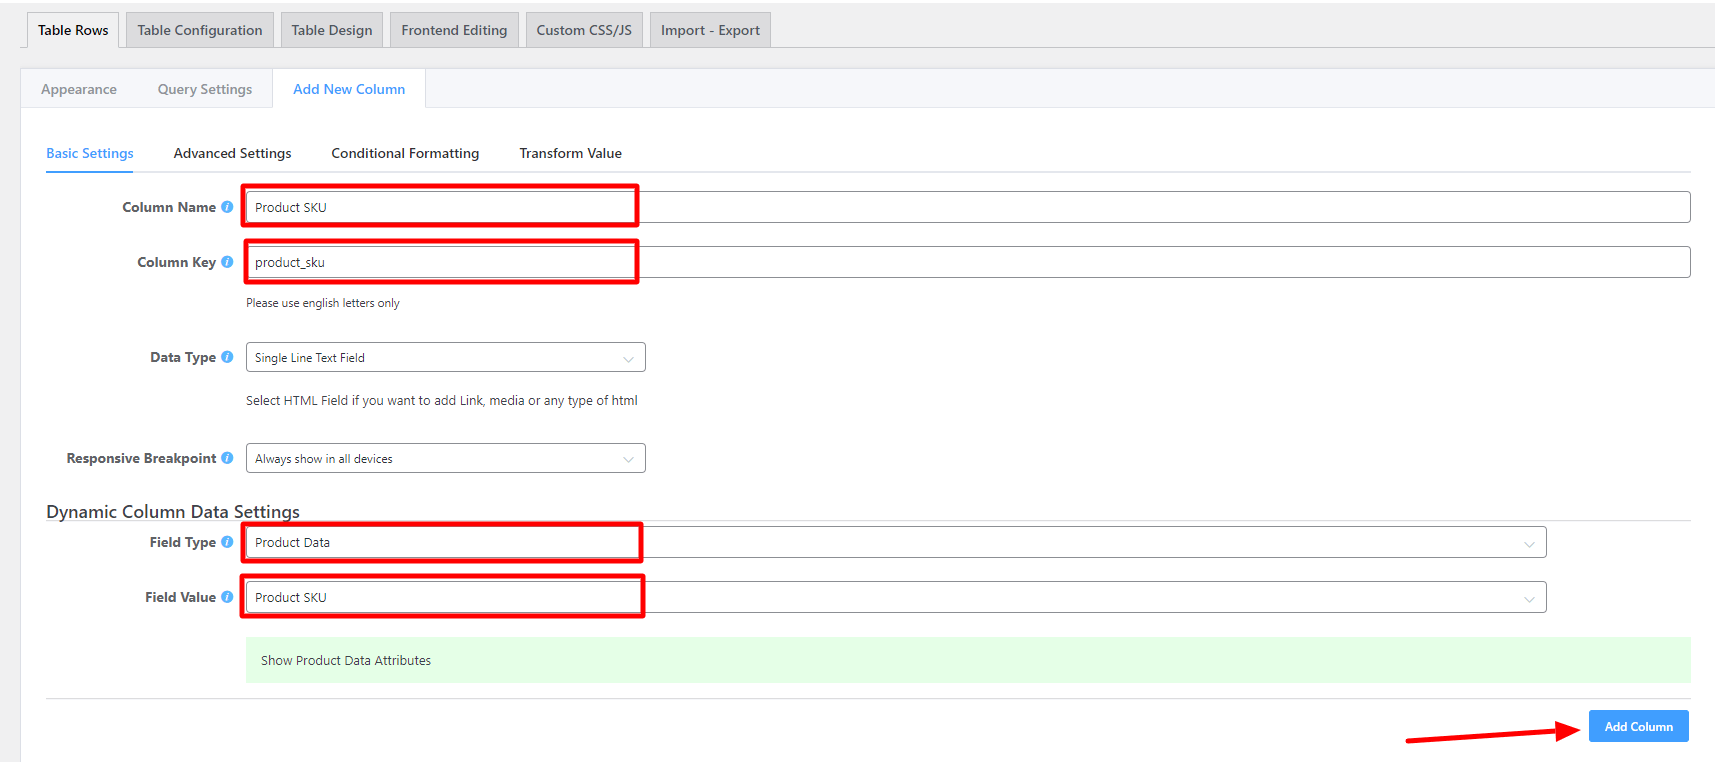
Task: Click the 'Select HTML Field' helper text
Action: pos(442,400)
